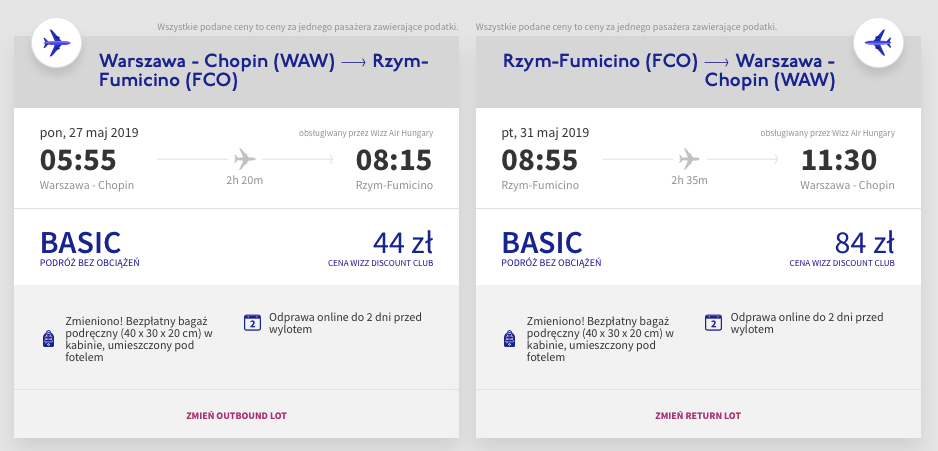The height and width of the screenshot is (451, 938).
Task: Click the Warszawa - Chopin to Rzym-Fumicino heading
Action: pos(264,71)
